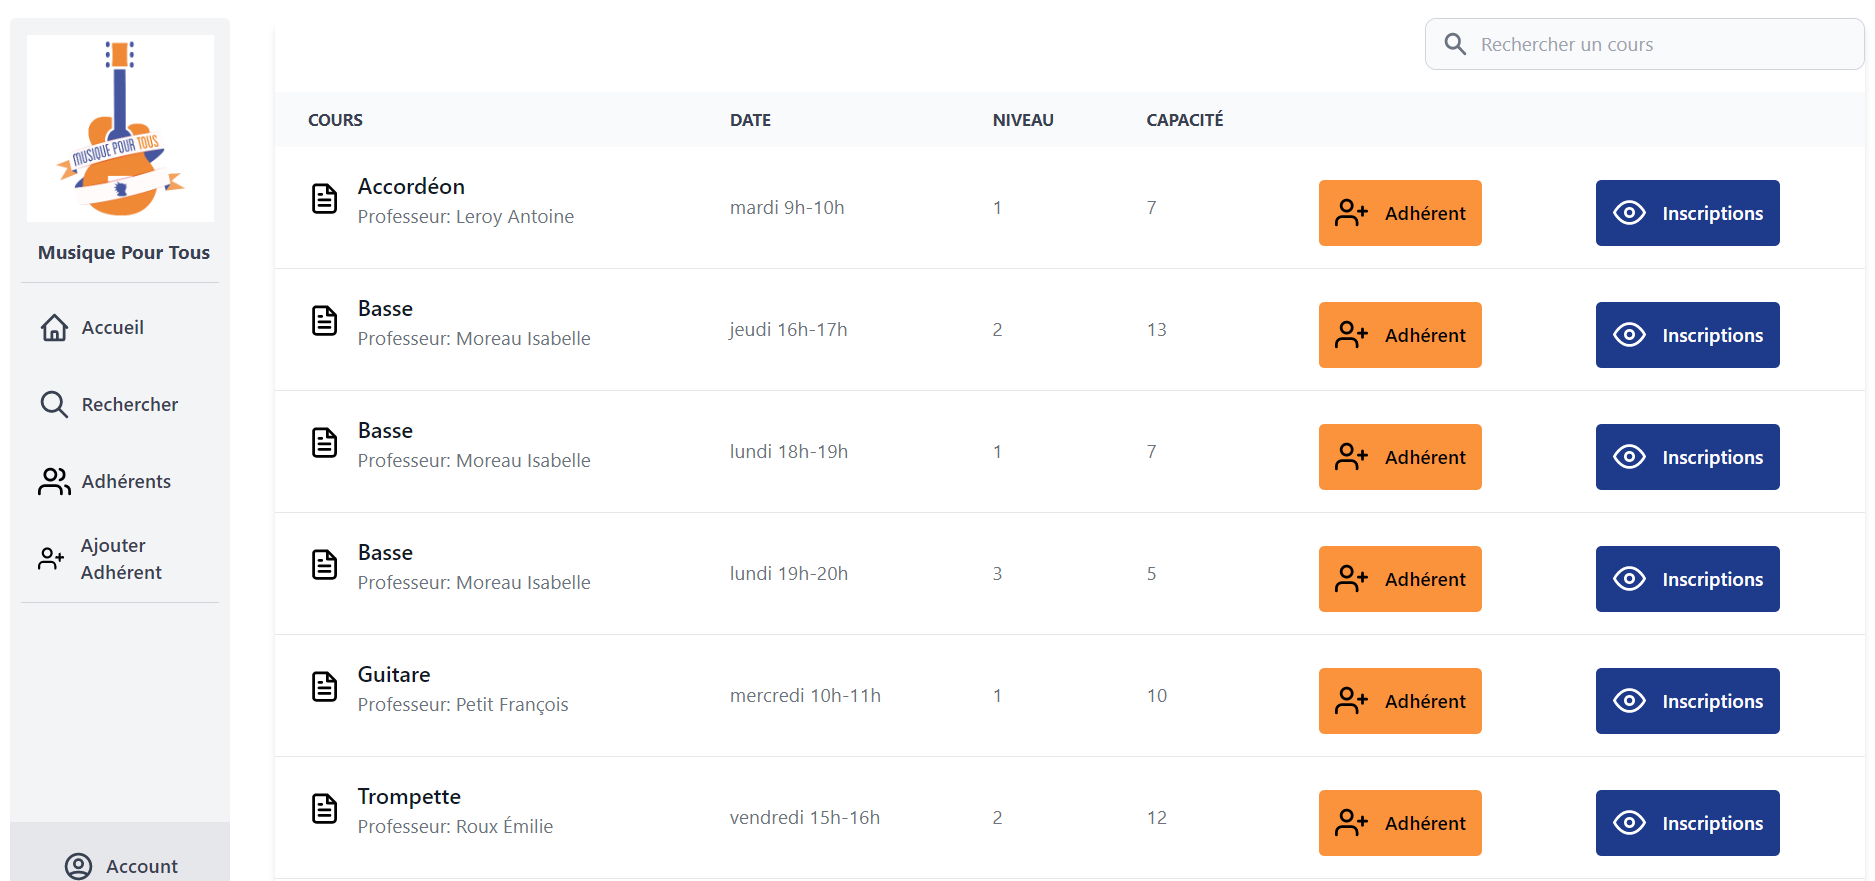Click the Rechercher magnifier icon in sidebar
This screenshot has width=1875, height=881.
[54, 404]
